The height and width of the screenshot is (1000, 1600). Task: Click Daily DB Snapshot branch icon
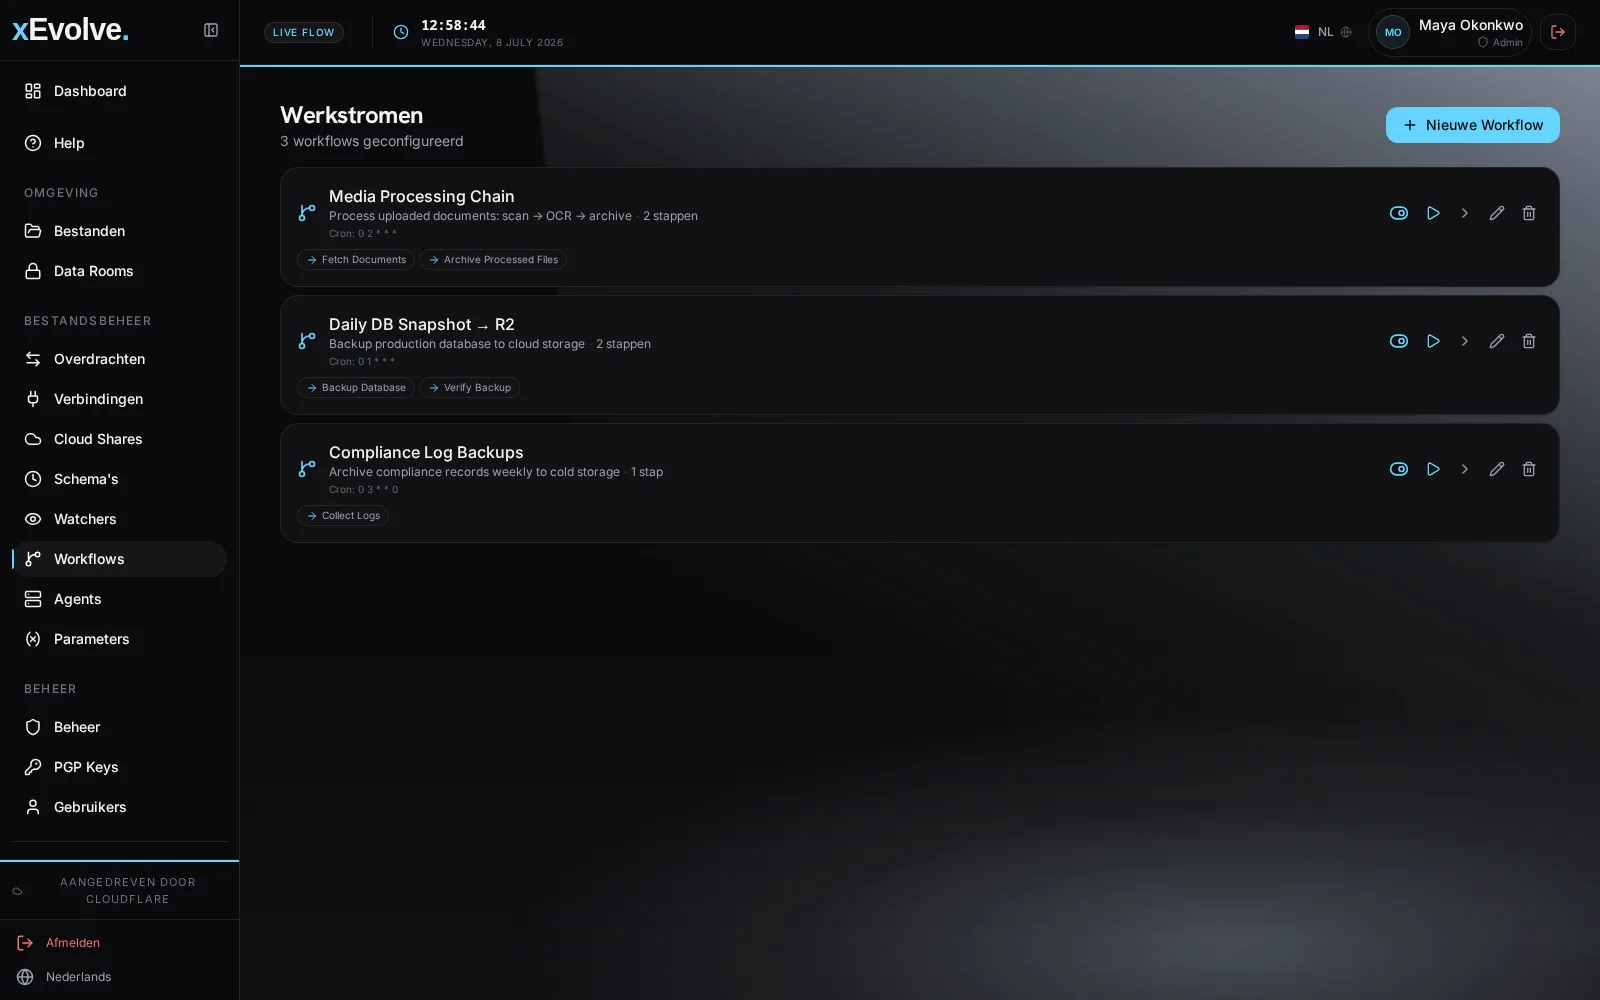[x=307, y=341]
